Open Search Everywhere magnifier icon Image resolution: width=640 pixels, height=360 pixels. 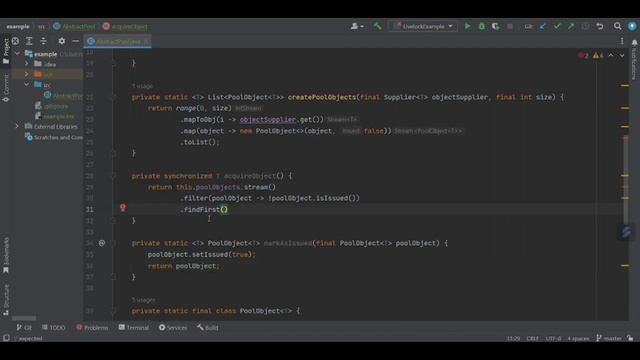tap(618, 26)
